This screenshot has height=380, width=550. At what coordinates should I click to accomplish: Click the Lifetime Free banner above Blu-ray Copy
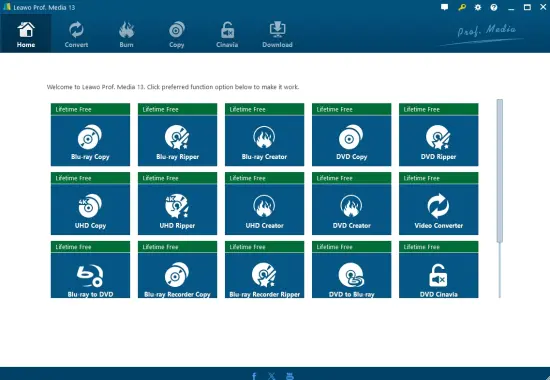(90, 109)
